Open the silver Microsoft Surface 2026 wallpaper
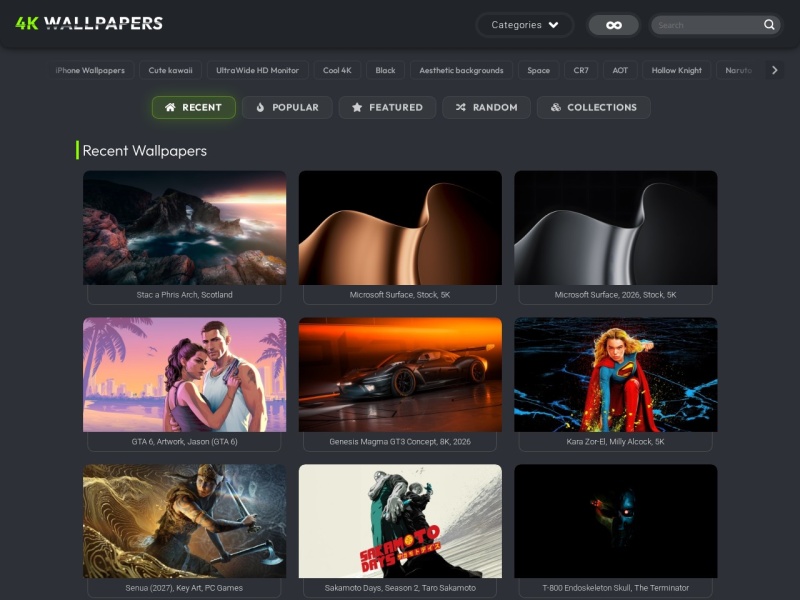 (x=616, y=228)
